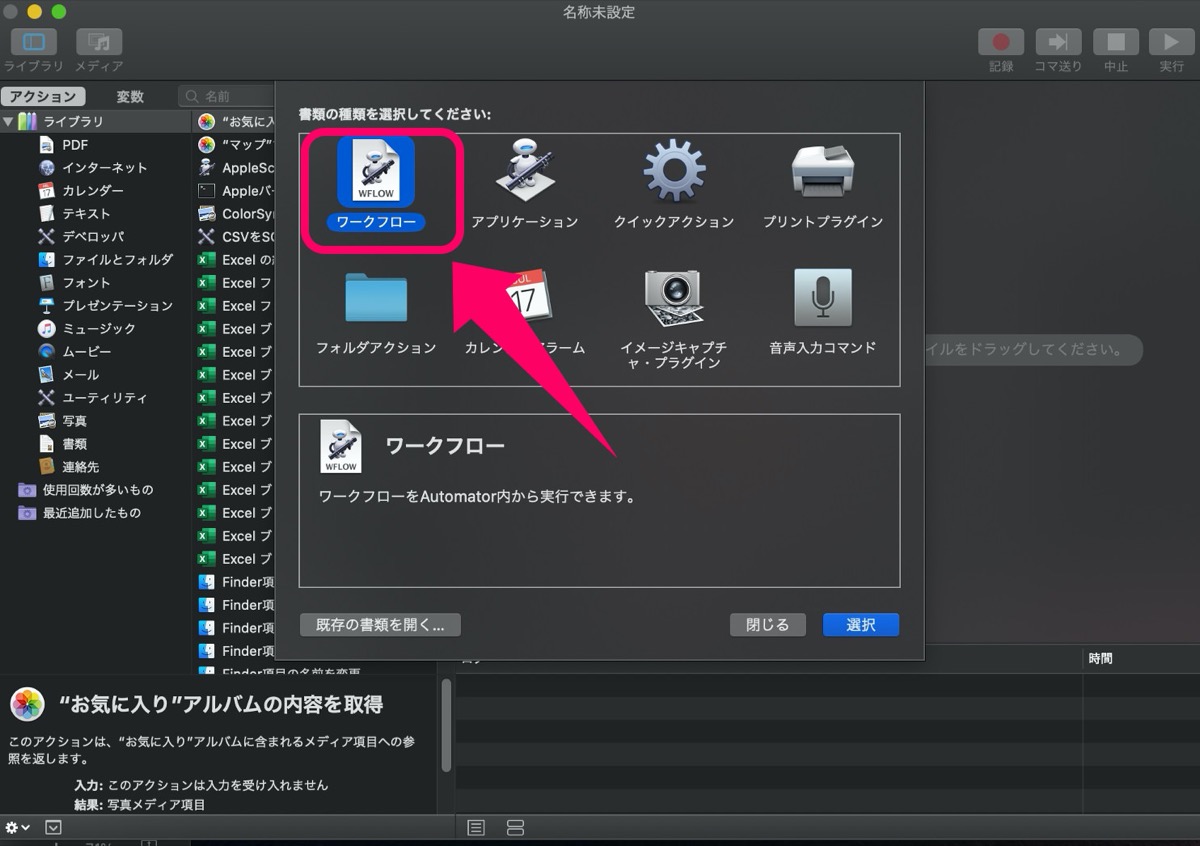The height and width of the screenshot is (846, 1200).
Task: Show the log list view button
Action: 476,828
